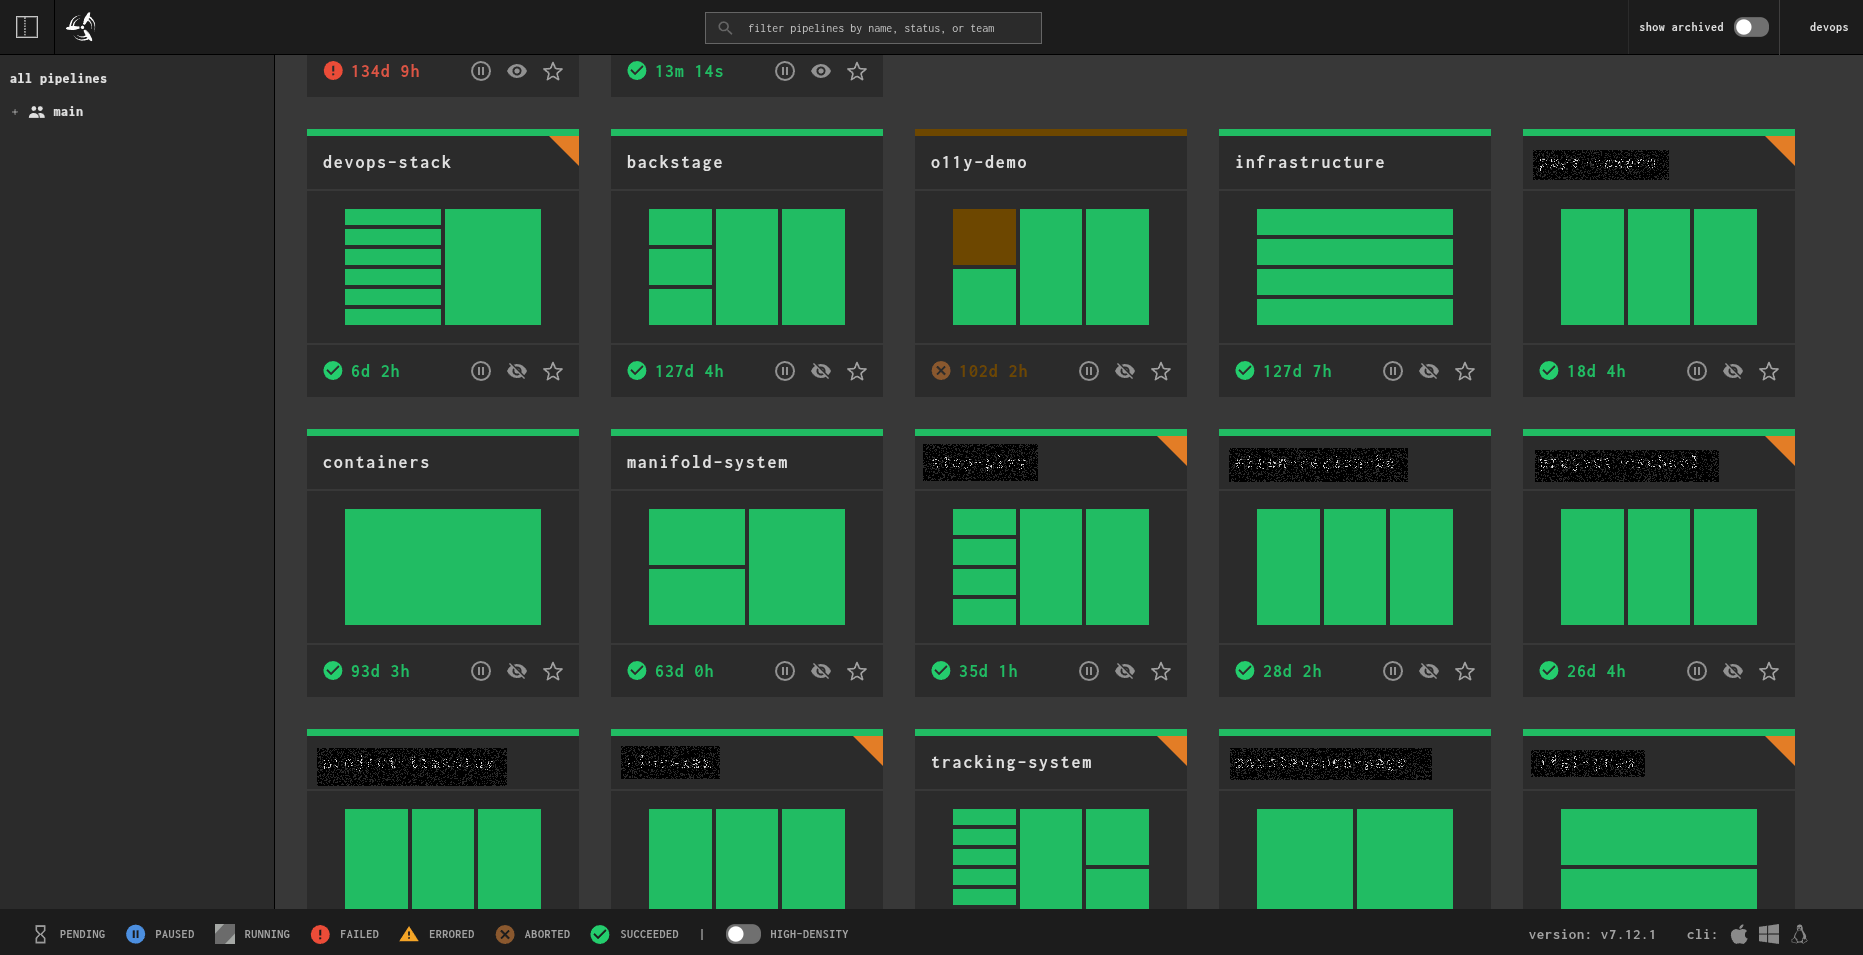Star the pipeline showing 28d 2h
Image resolution: width=1863 pixels, height=955 pixels.
tap(1465, 671)
